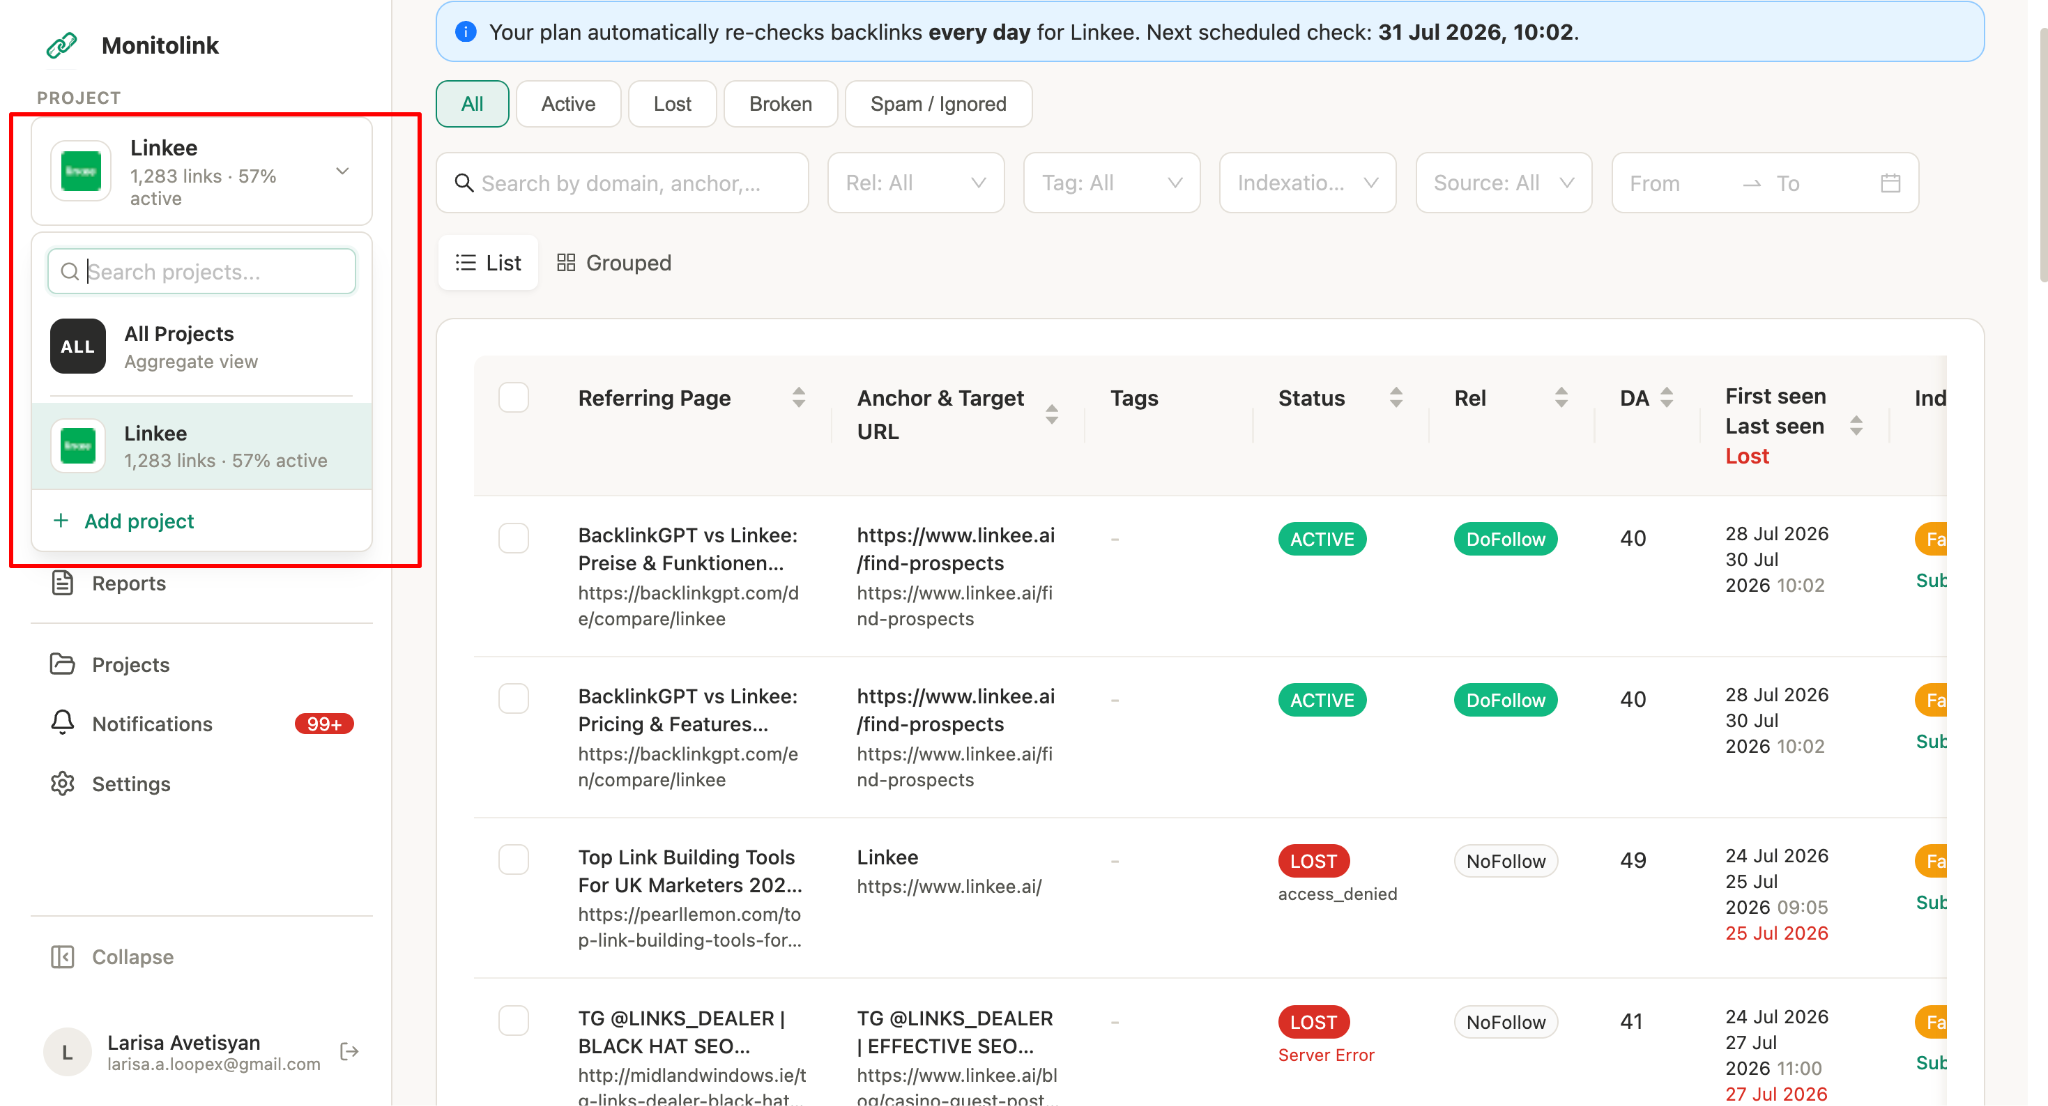Choose All Projects aggregate view

pos(202,347)
